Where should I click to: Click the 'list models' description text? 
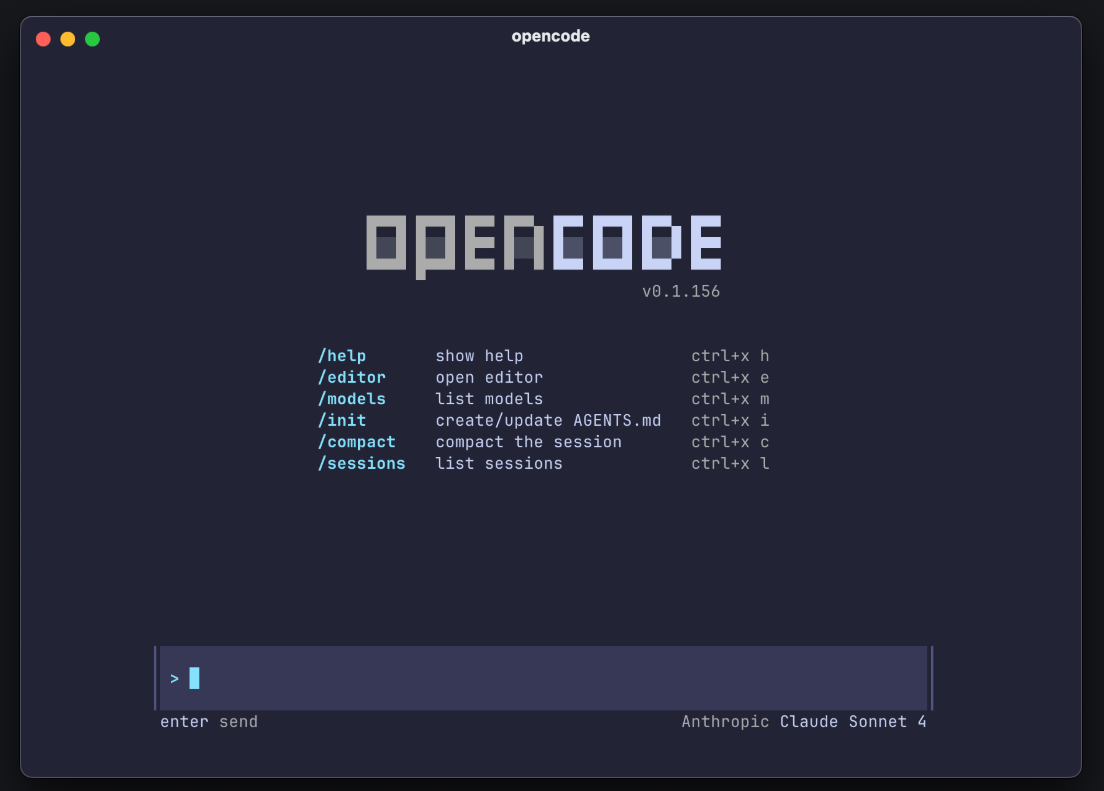click(x=489, y=399)
